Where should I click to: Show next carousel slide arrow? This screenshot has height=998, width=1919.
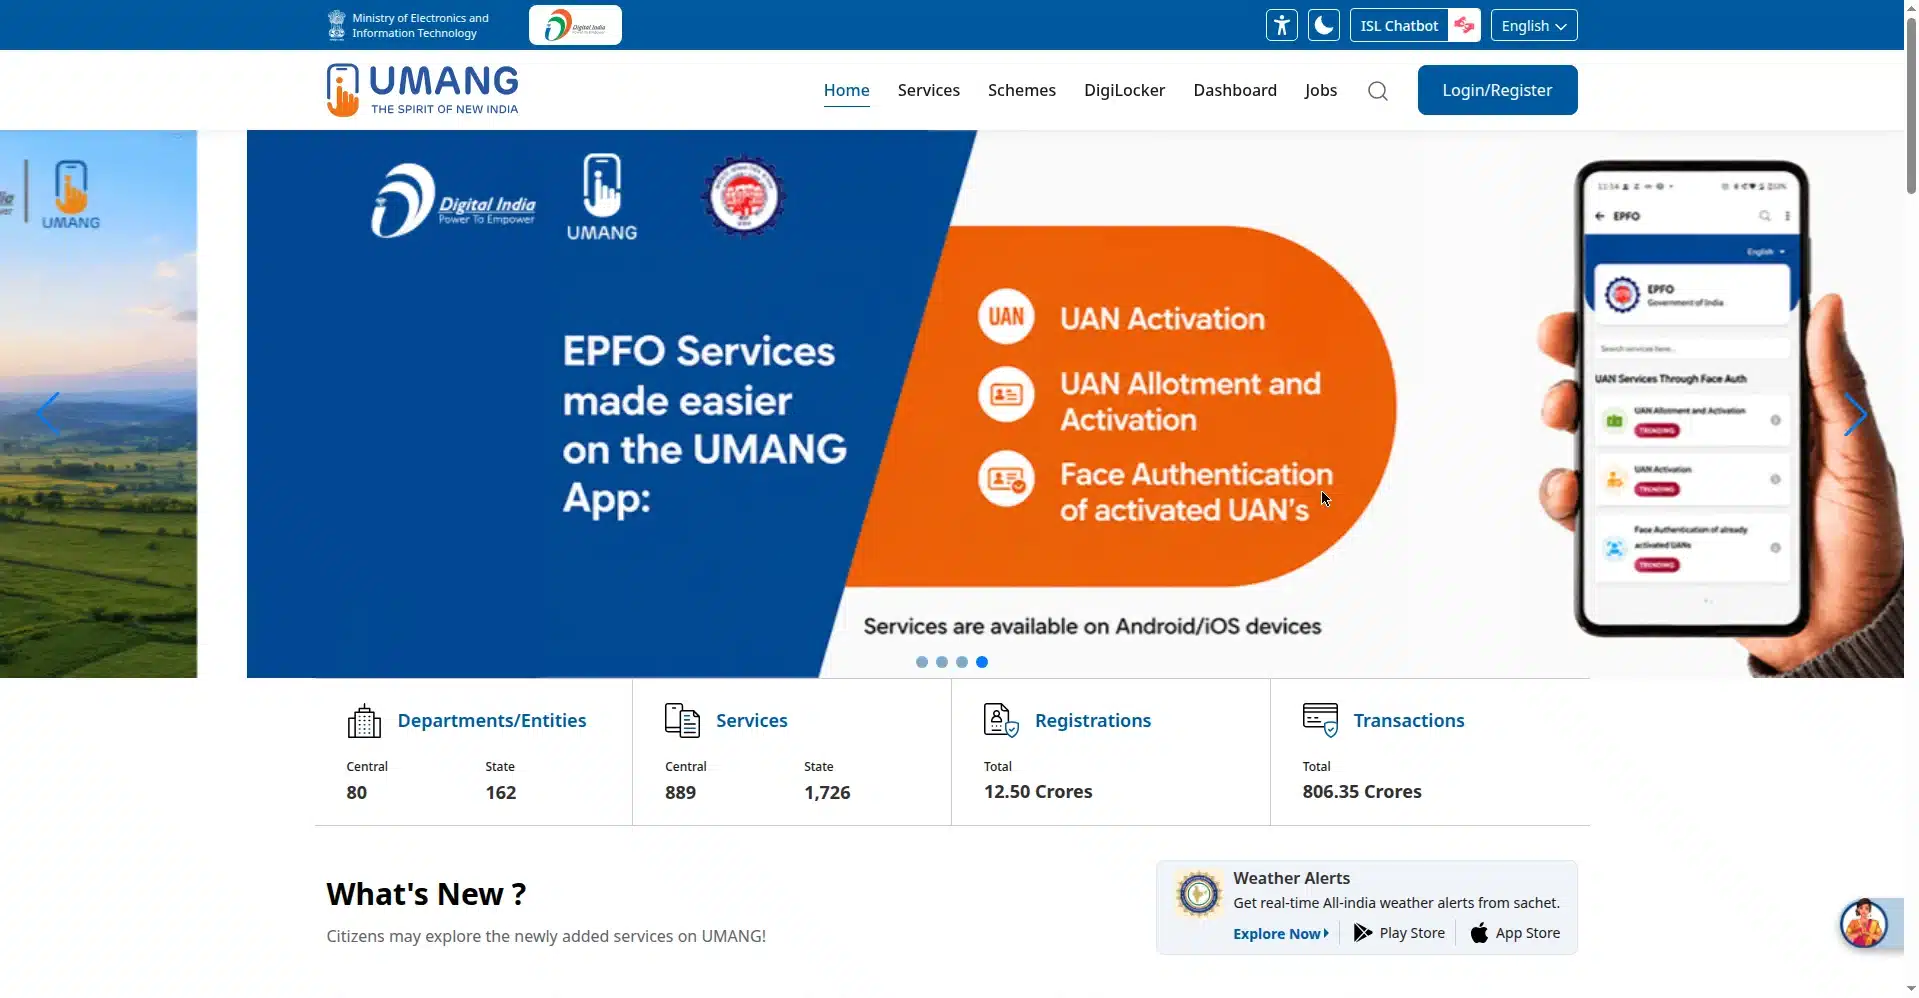[x=1855, y=413]
